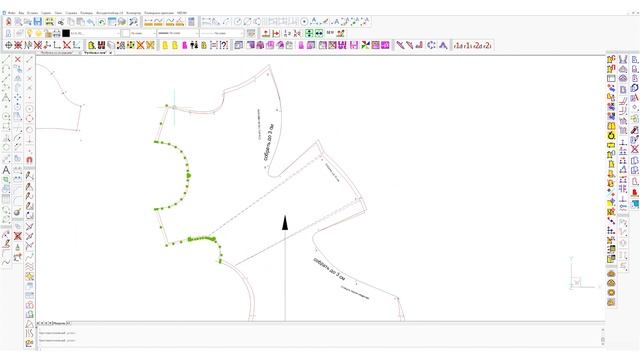Click the grey sphere icon in left toolbar
640x360 pixels.
pyautogui.click(x=18, y=212)
